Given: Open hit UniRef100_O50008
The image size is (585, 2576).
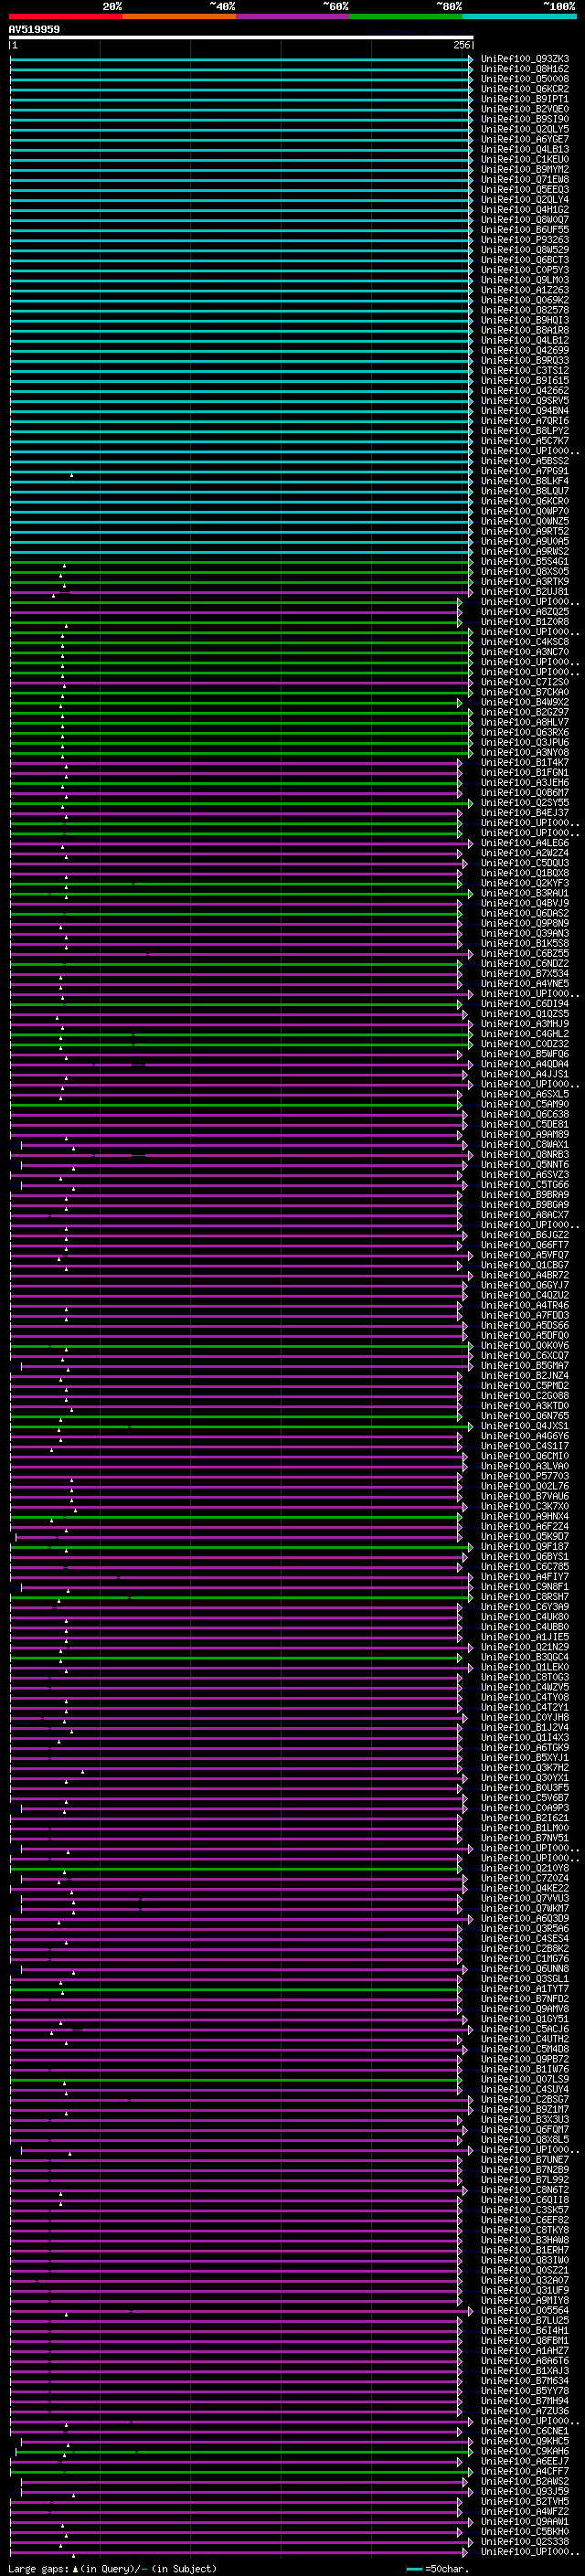Looking at the screenshot, I should click(x=525, y=79).
